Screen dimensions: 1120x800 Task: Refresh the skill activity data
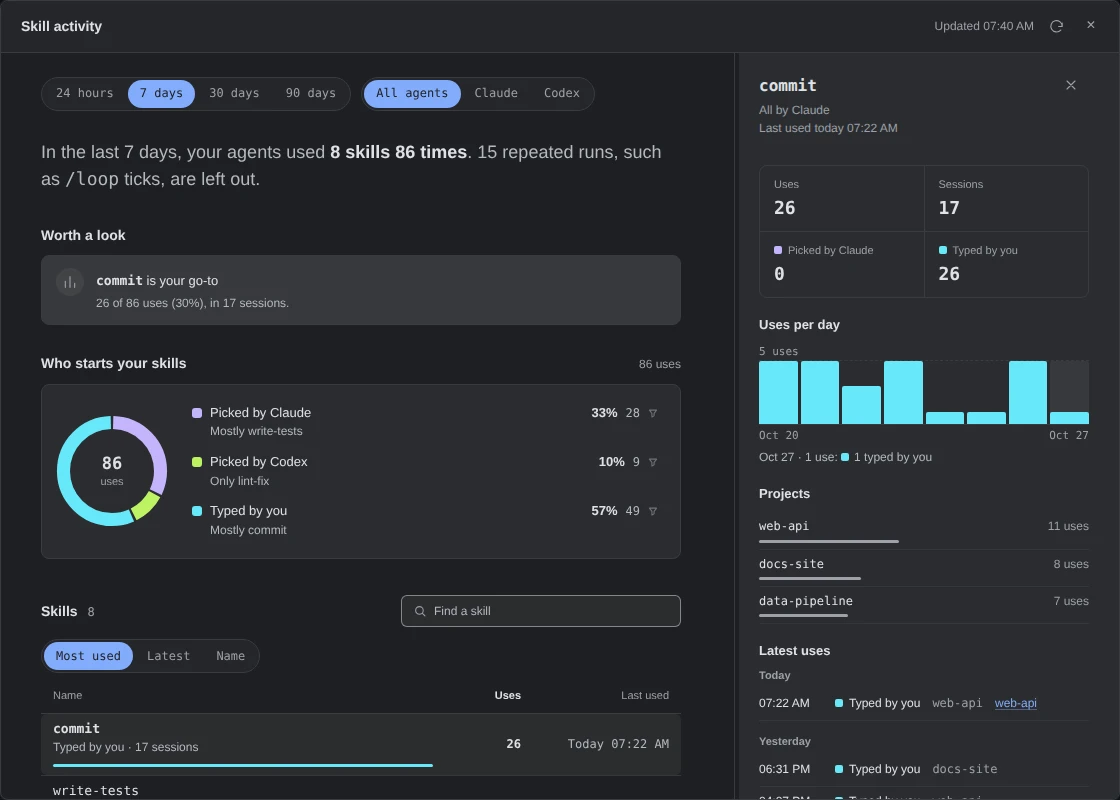pos(1056,26)
